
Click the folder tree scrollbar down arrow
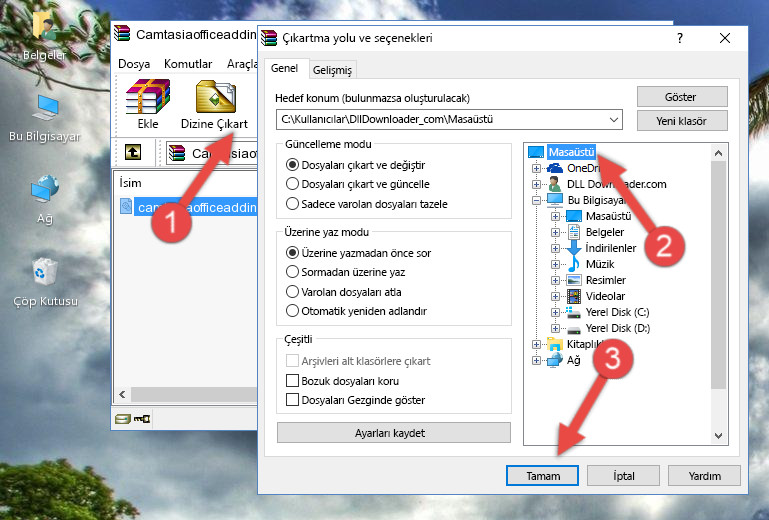(x=718, y=436)
